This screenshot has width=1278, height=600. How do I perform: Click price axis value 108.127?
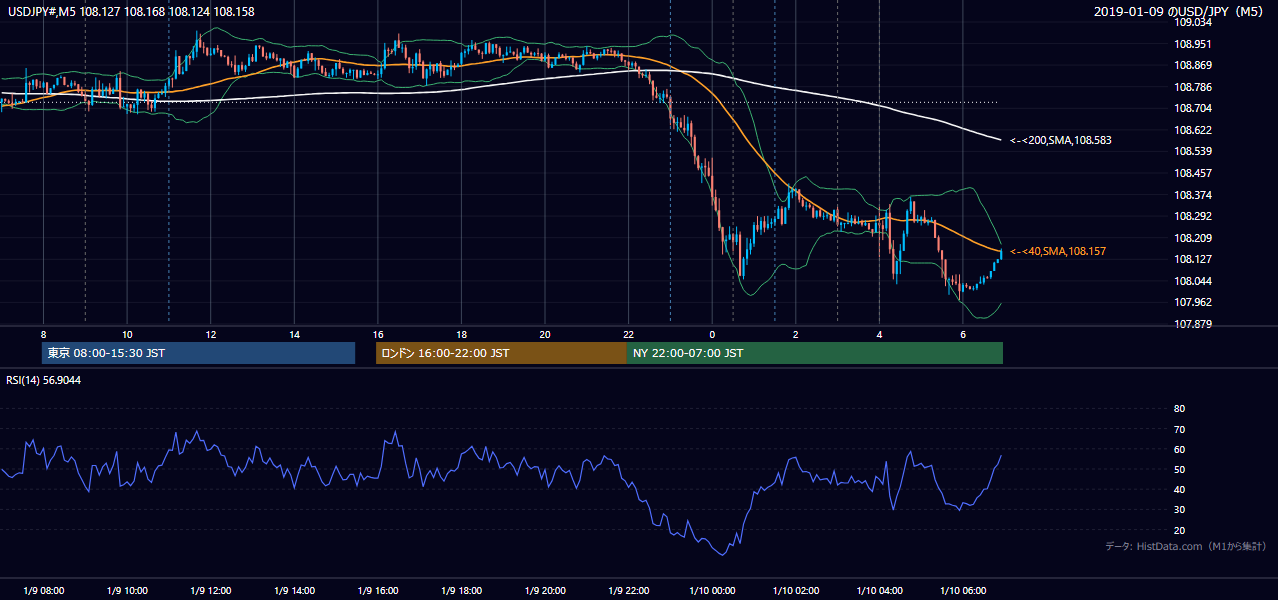(x=1192, y=259)
